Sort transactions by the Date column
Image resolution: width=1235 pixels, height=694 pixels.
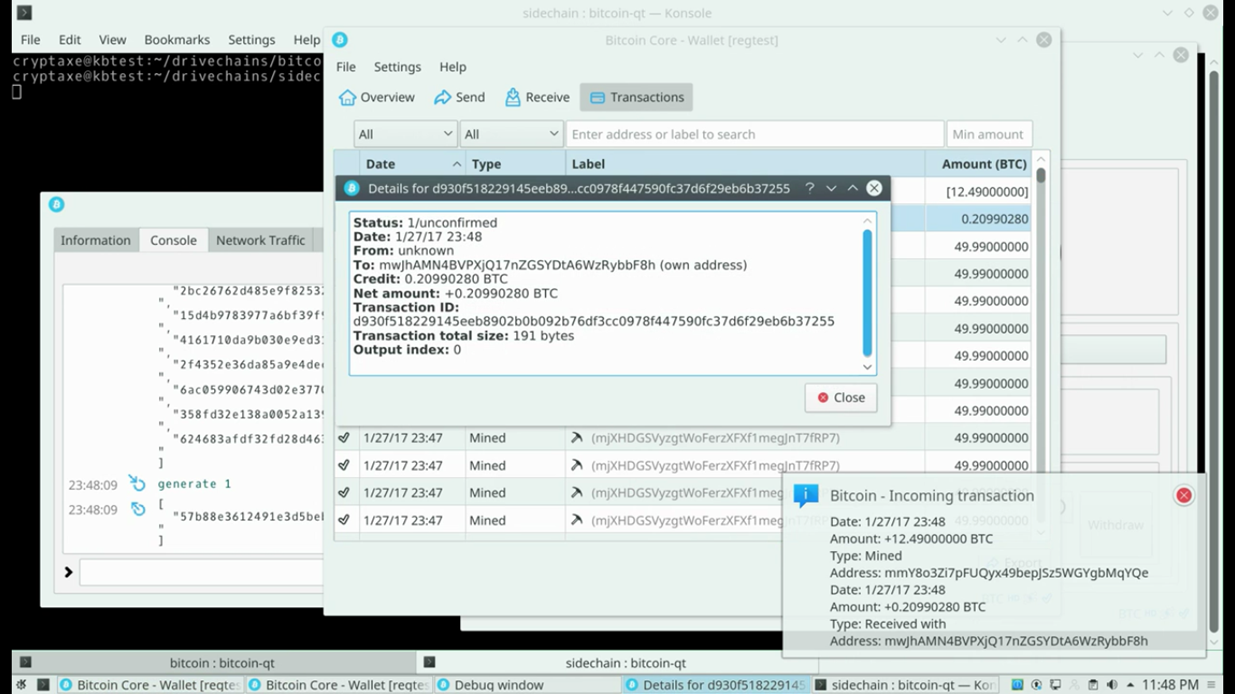pos(412,164)
